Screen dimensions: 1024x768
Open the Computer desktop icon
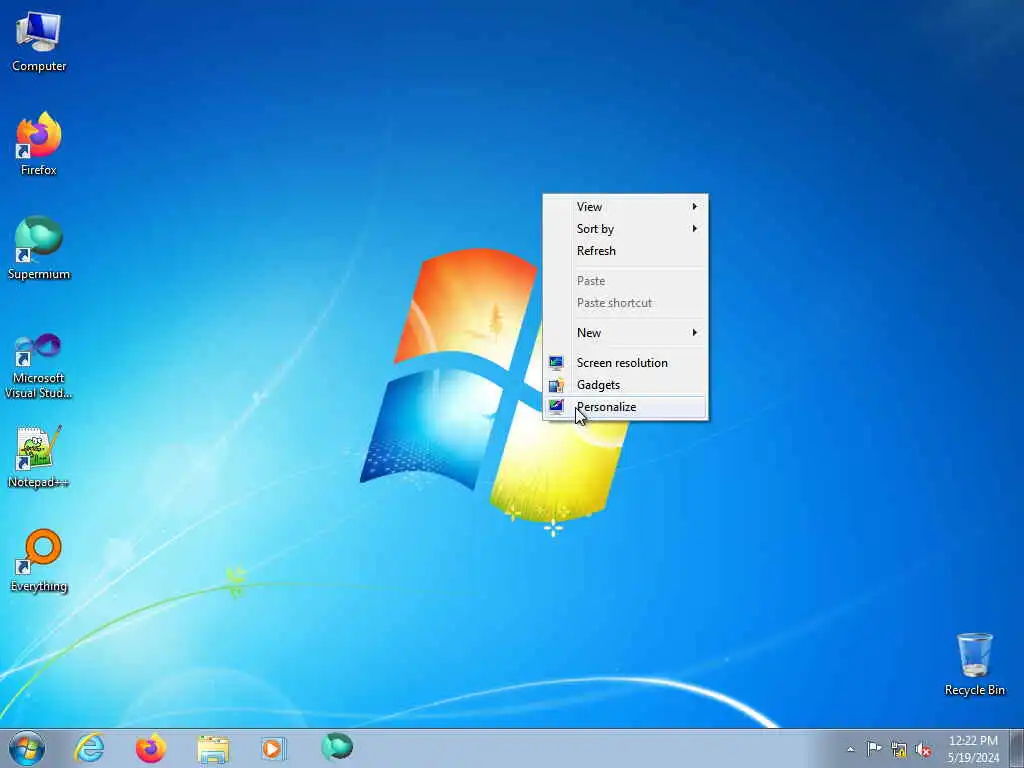tap(39, 40)
